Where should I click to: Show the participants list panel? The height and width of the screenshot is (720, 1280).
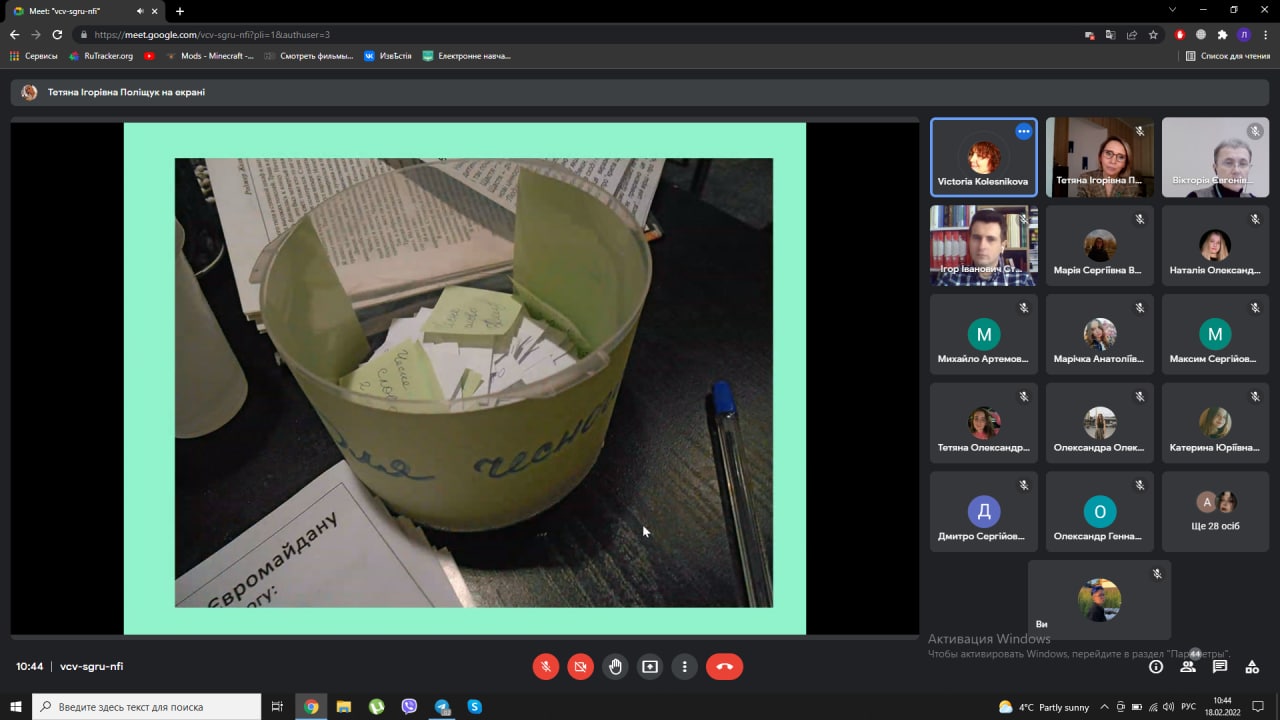tap(1188, 666)
